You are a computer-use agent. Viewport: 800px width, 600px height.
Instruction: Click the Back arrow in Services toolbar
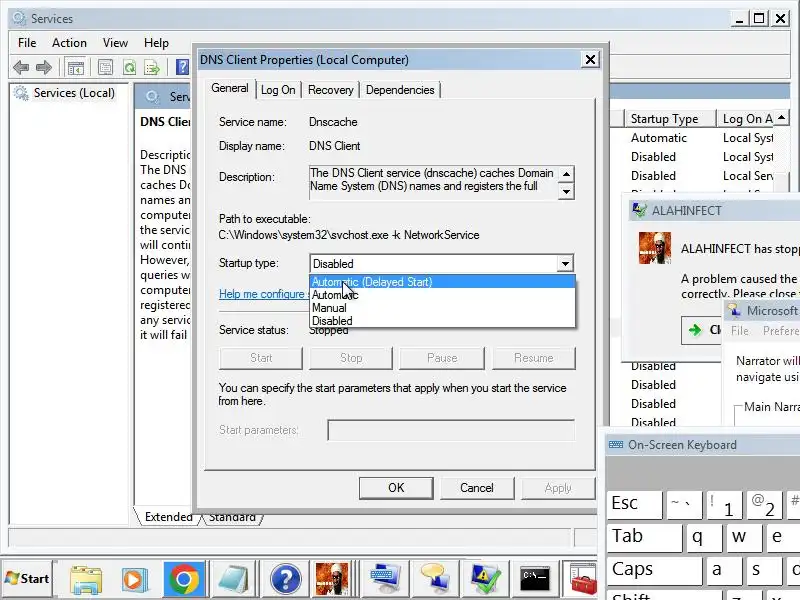21,67
